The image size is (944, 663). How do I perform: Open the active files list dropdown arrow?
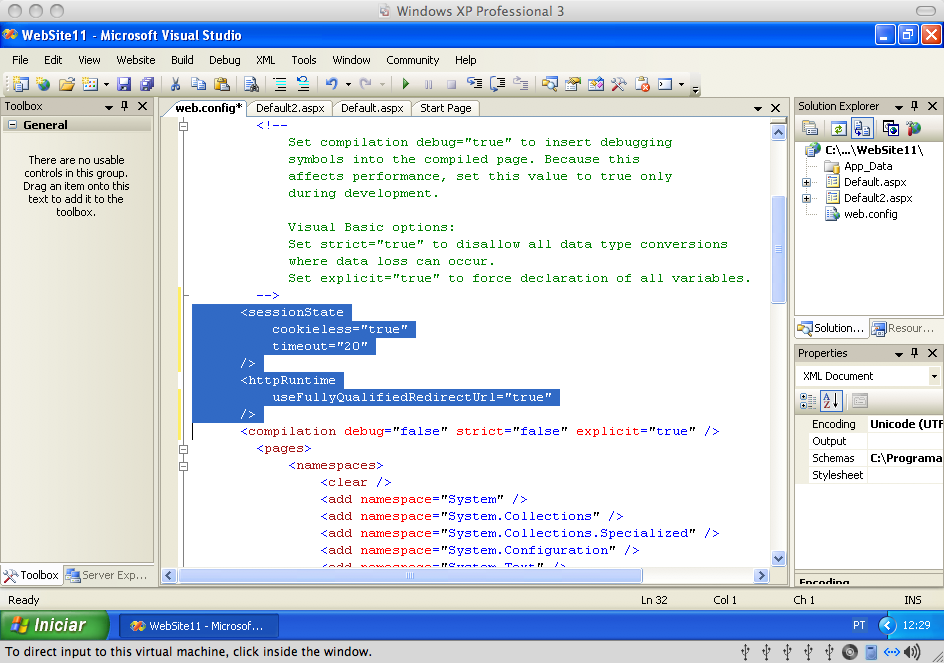pos(758,108)
